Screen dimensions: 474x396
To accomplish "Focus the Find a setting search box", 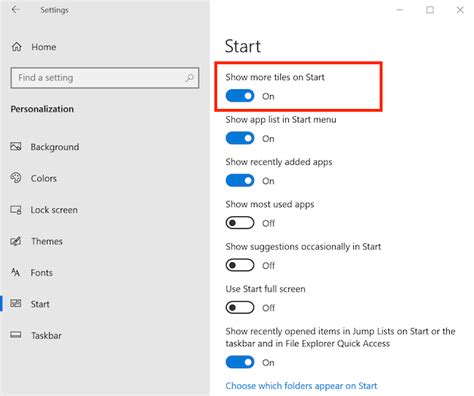I will [105, 78].
